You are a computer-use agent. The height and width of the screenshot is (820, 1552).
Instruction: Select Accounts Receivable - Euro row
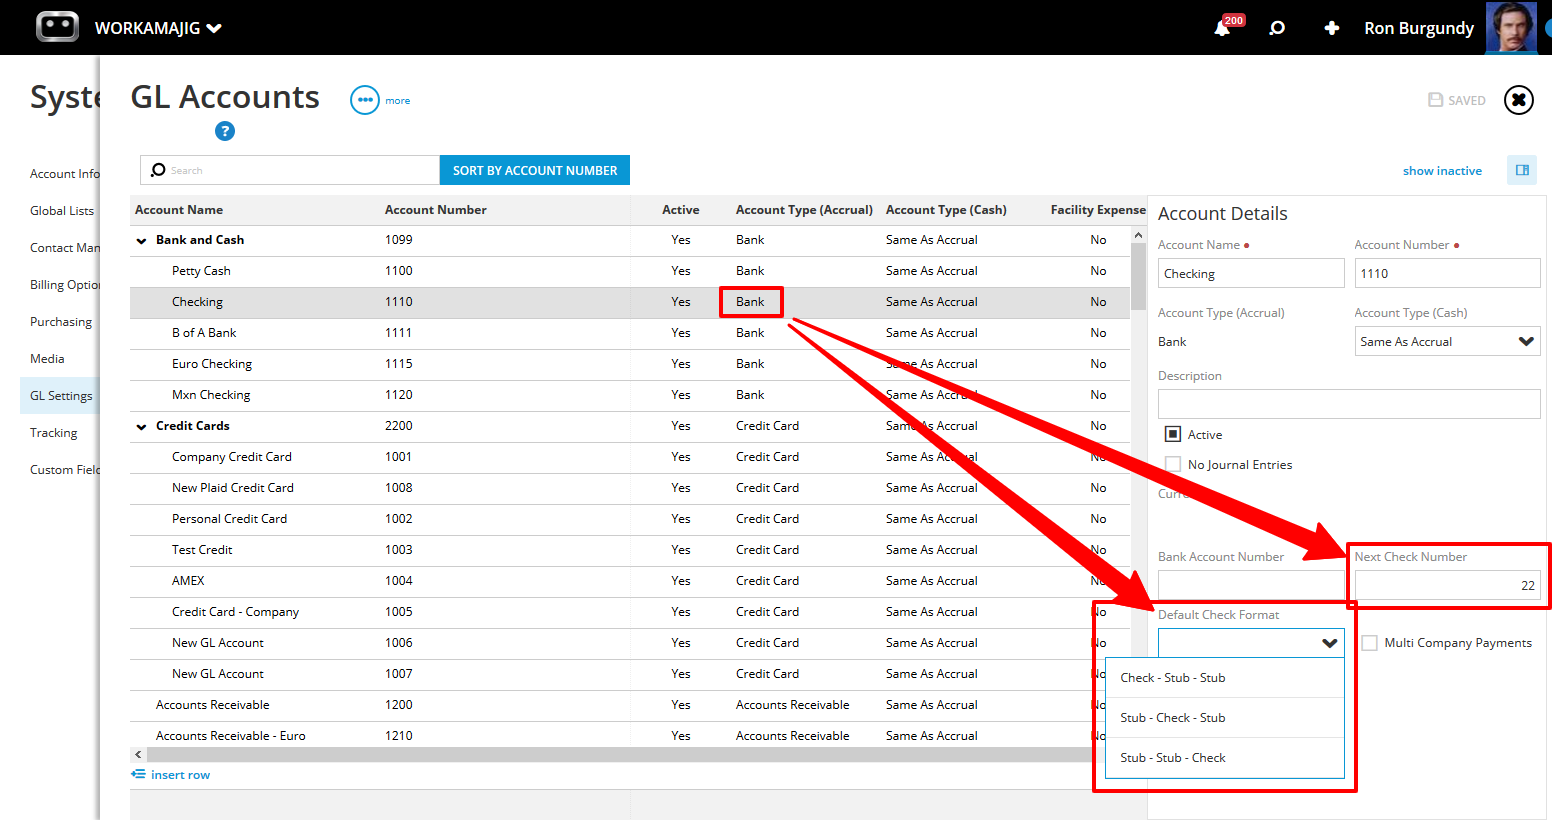pyautogui.click(x=630, y=736)
